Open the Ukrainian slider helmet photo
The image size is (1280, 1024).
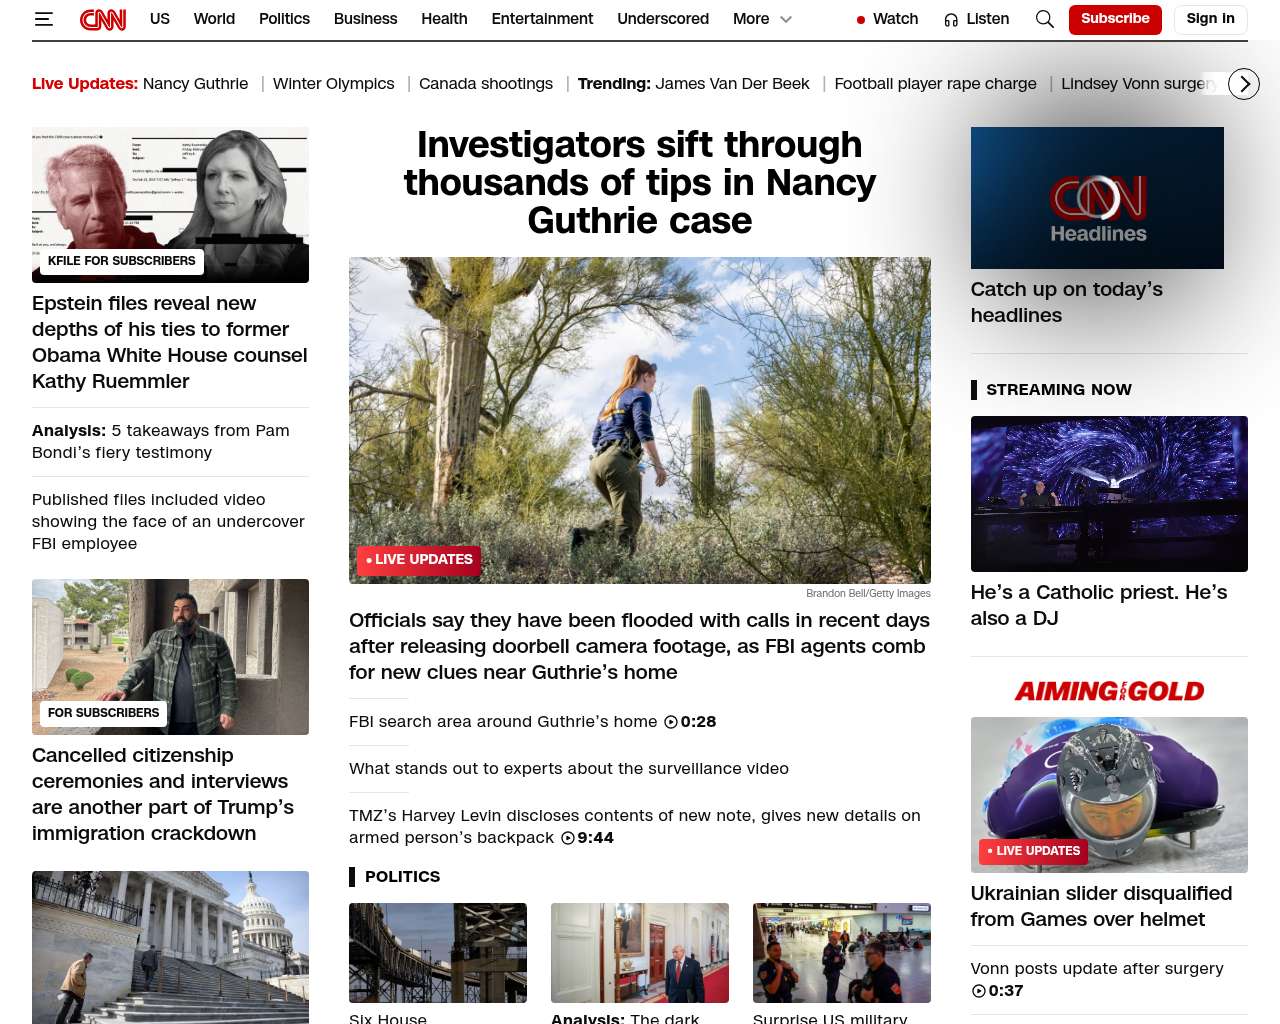(x=1109, y=795)
